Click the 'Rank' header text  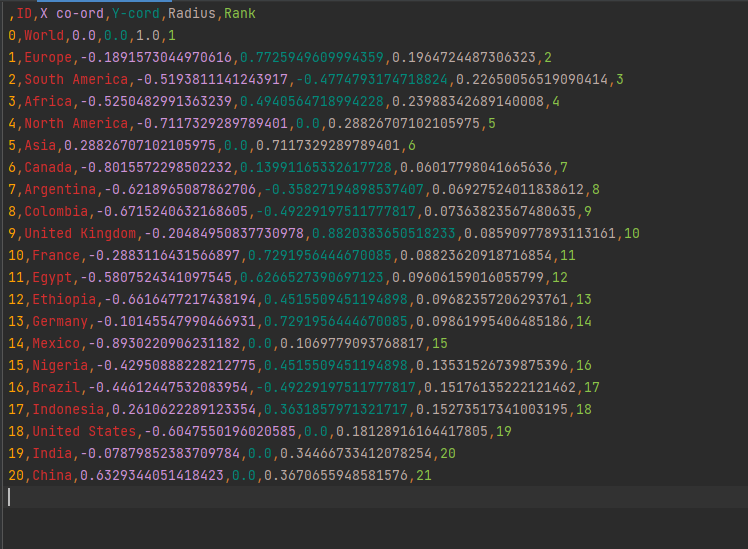pos(240,14)
